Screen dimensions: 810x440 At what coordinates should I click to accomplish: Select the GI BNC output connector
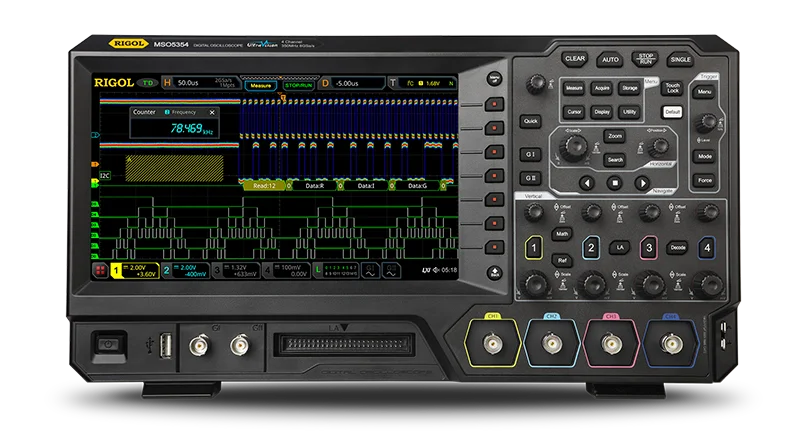click(199, 345)
